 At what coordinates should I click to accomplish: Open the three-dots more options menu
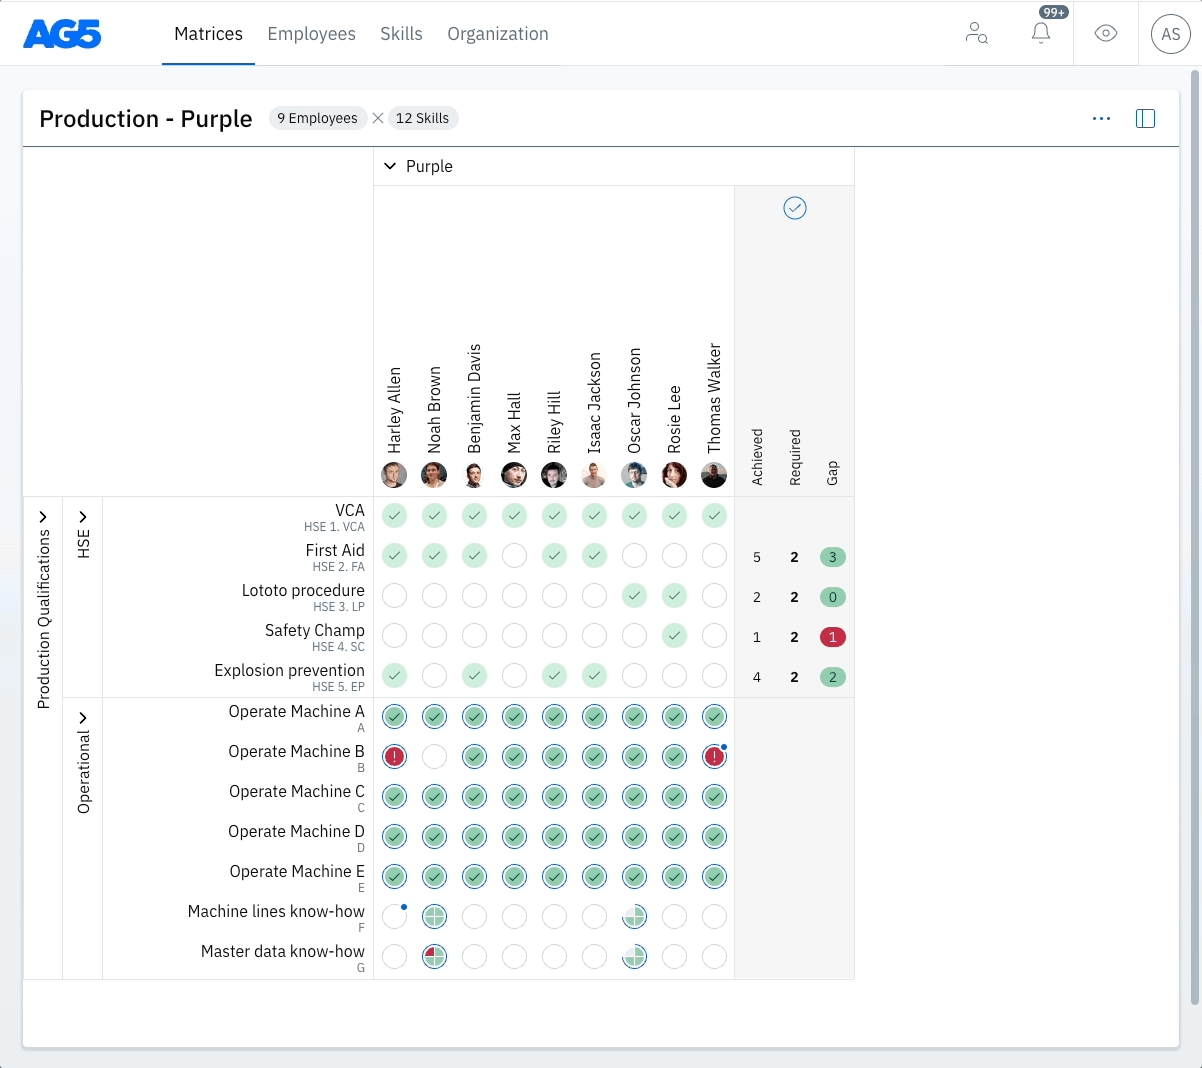point(1101,119)
